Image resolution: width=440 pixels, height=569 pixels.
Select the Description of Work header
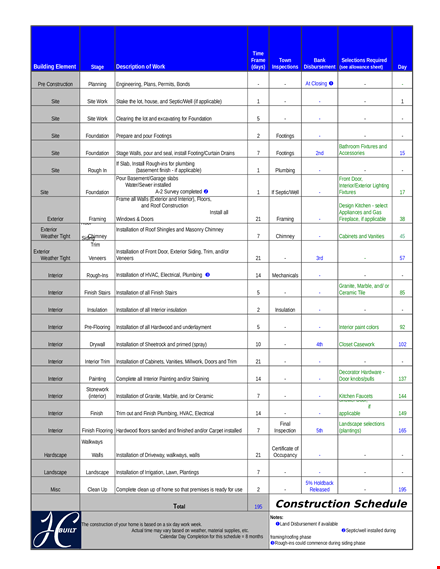click(140, 67)
